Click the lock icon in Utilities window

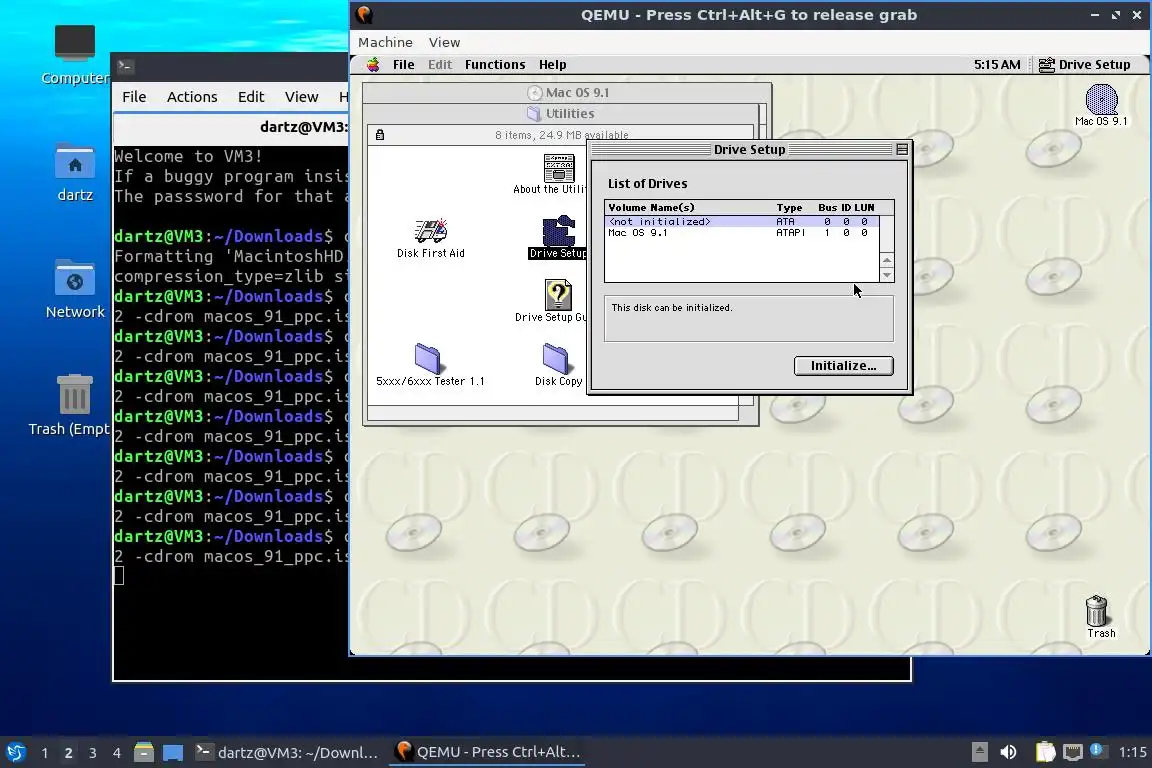tap(380, 134)
